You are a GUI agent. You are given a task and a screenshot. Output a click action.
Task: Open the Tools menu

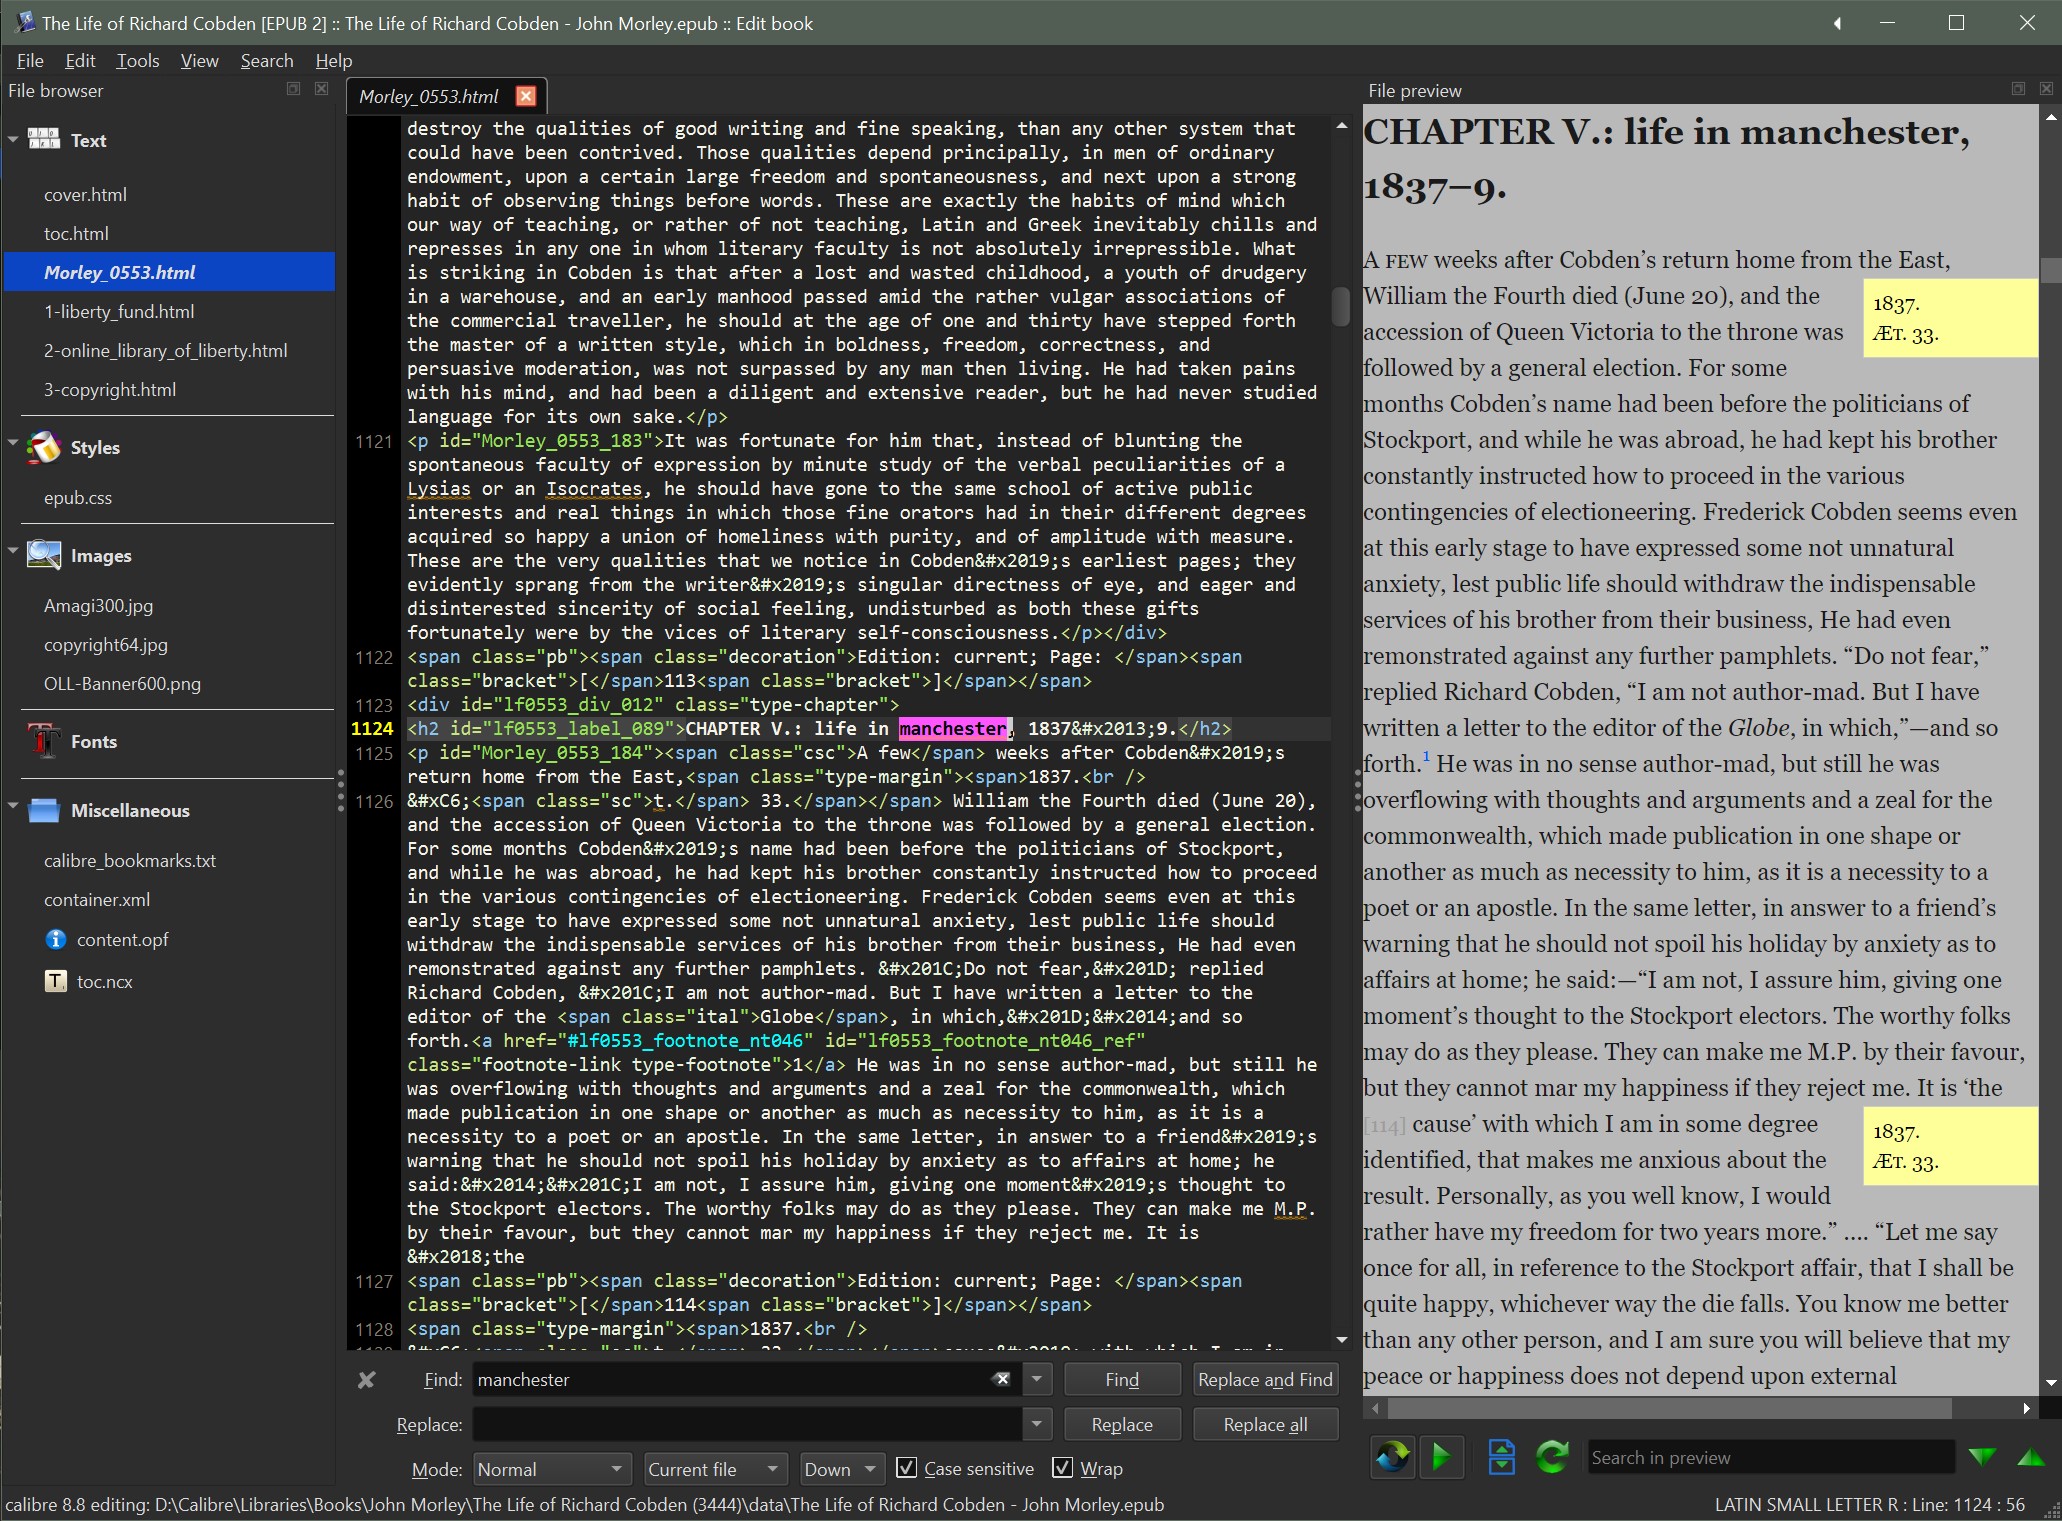pyautogui.click(x=137, y=61)
